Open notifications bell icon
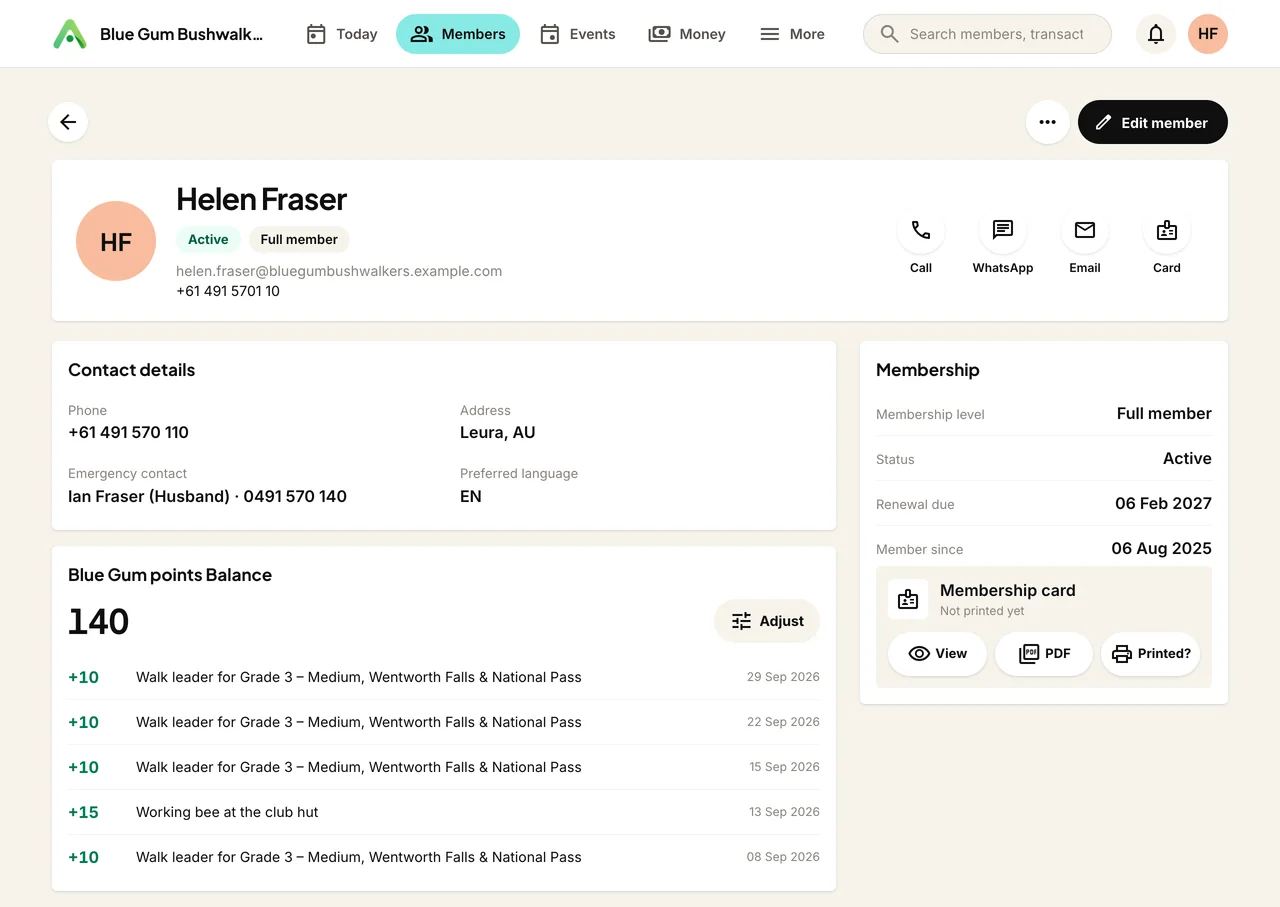1280x907 pixels. (x=1156, y=34)
